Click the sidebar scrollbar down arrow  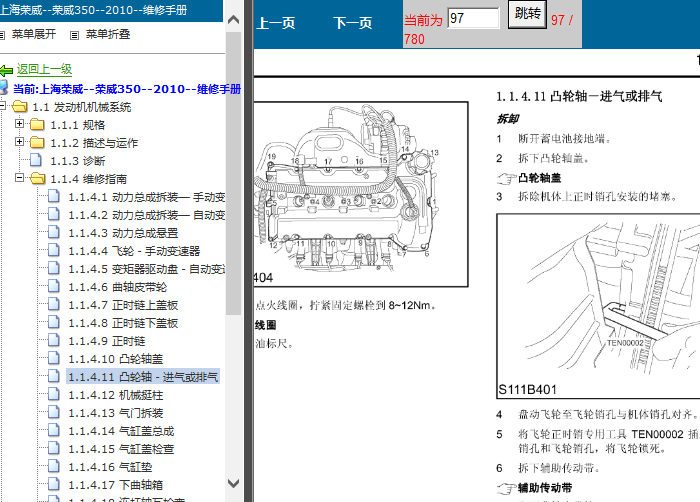(233, 483)
